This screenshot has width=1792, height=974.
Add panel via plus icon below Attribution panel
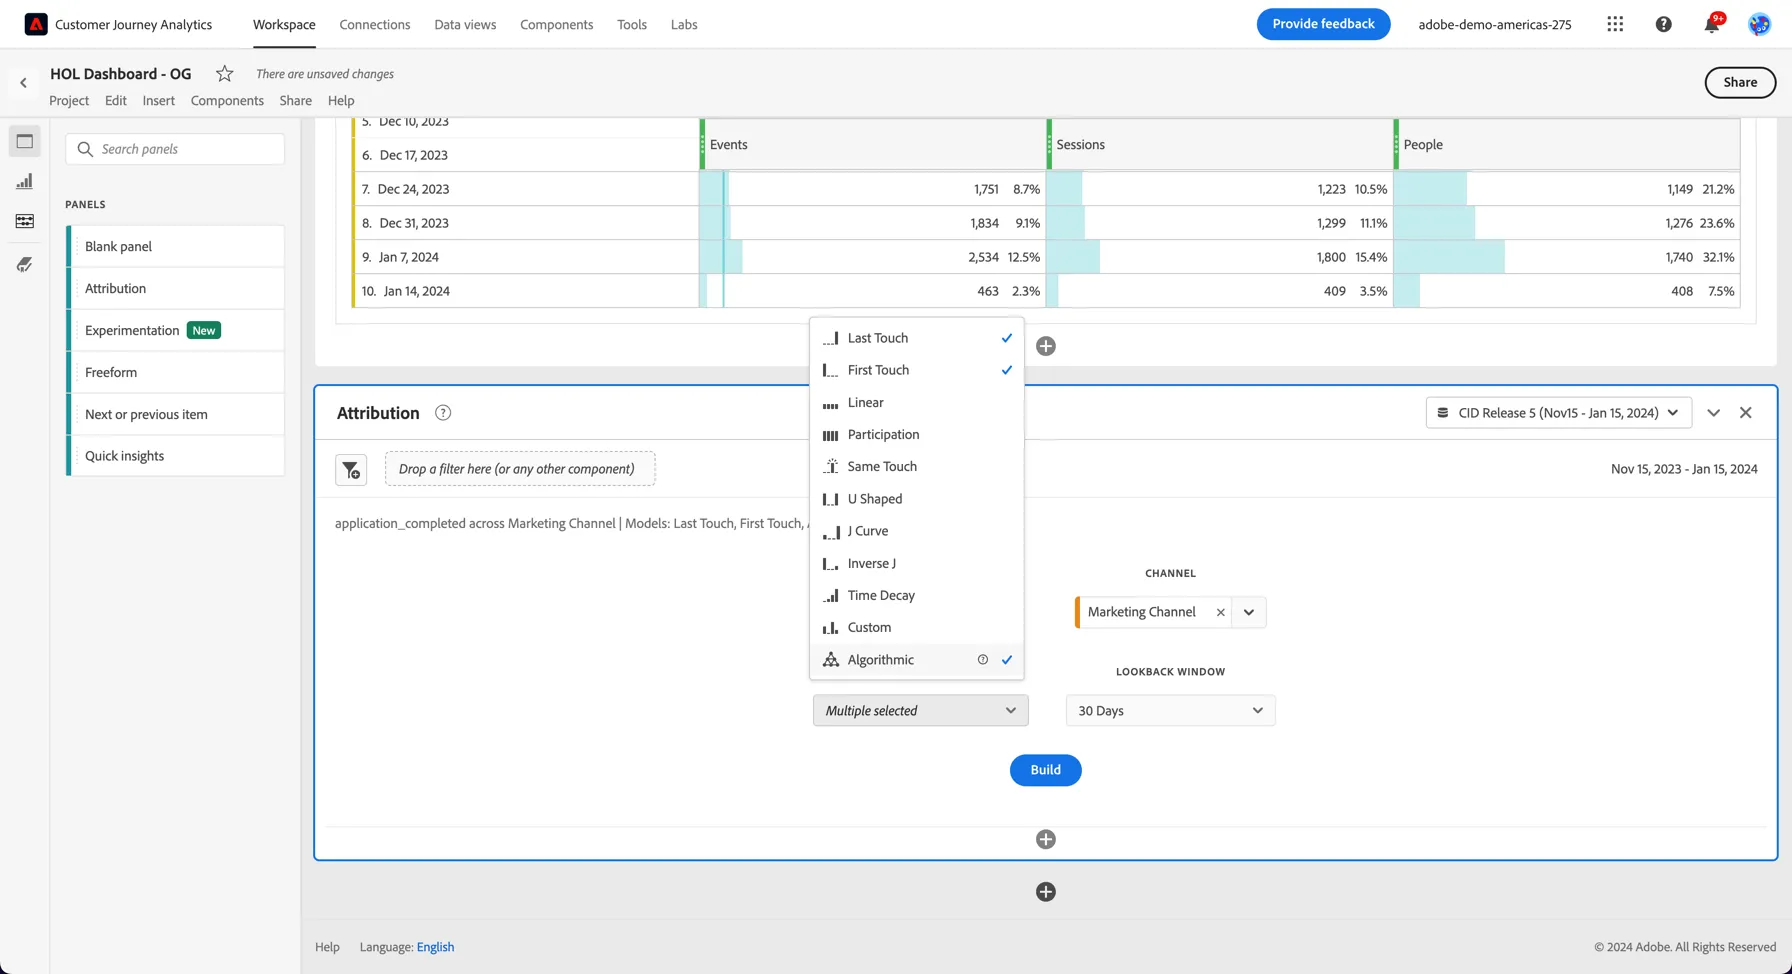click(x=1046, y=892)
